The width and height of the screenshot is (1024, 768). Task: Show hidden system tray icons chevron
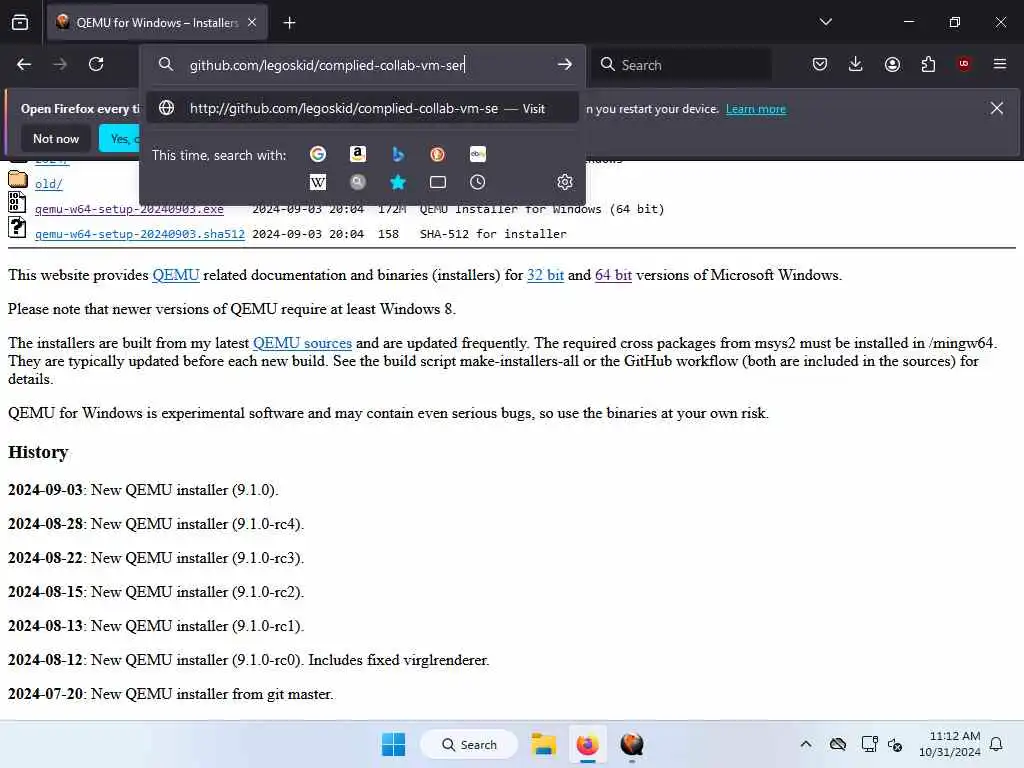[x=806, y=744]
